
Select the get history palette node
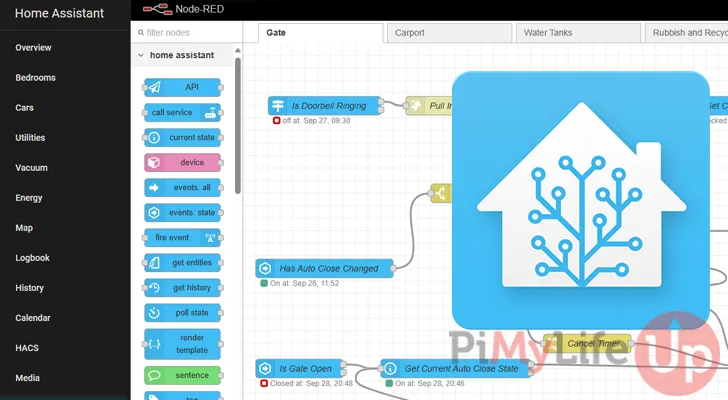point(182,288)
